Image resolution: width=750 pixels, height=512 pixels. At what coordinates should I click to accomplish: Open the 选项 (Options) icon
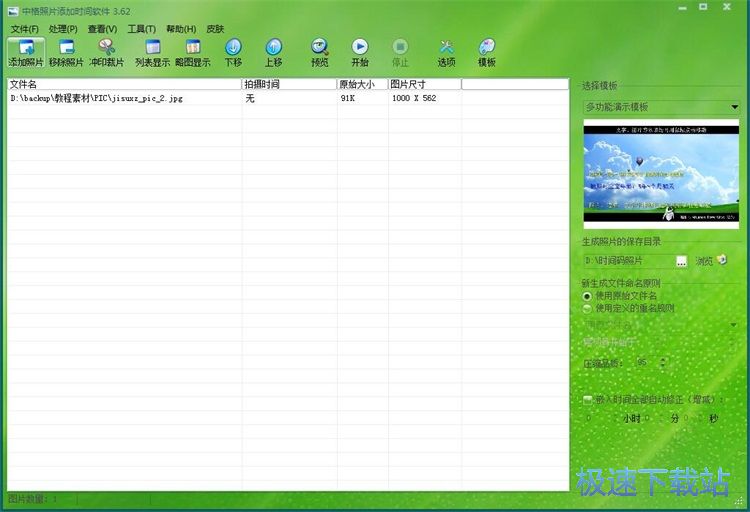pyautogui.click(x=446, y=52)
